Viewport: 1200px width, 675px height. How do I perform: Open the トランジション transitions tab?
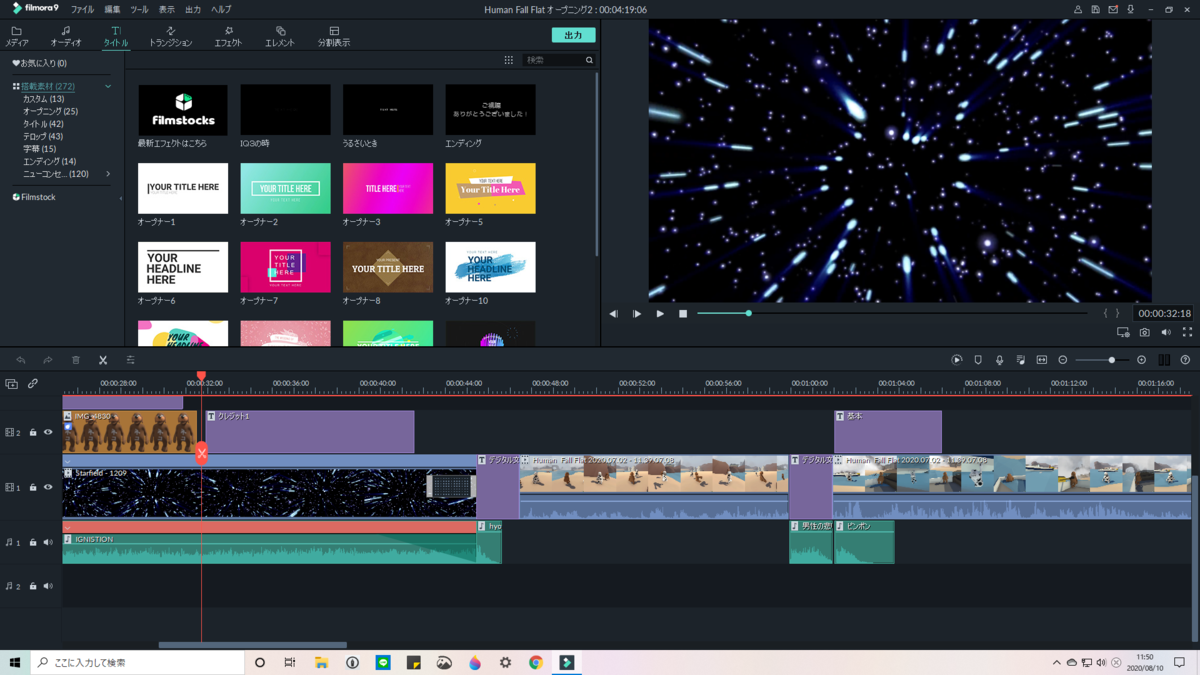170,37
